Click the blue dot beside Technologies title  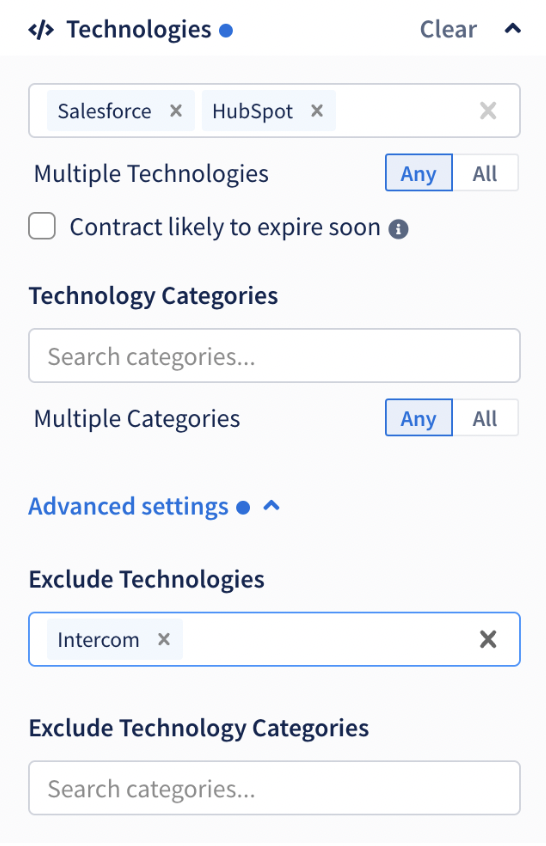point(226,31)
